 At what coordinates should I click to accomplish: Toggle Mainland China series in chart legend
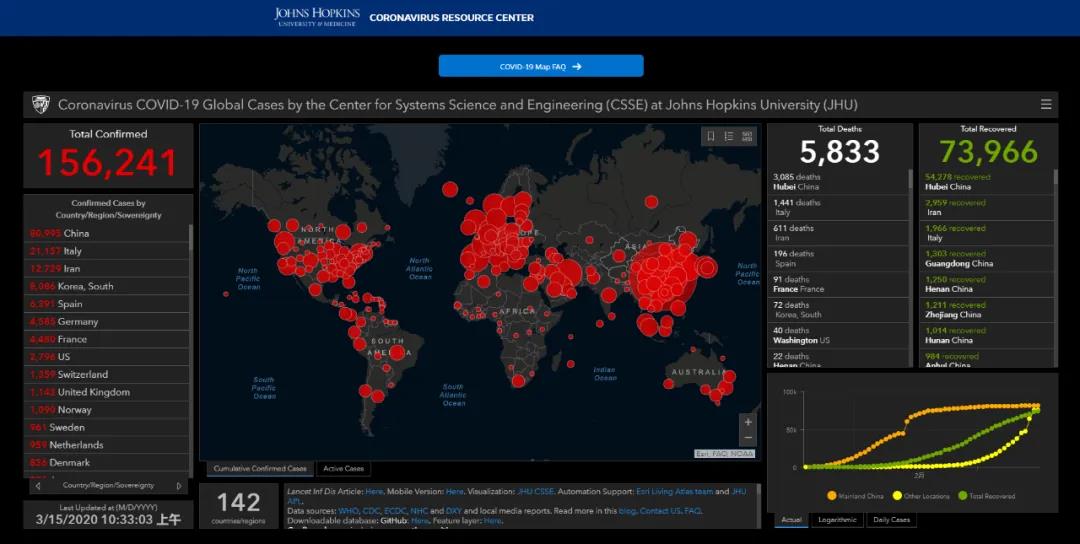click(859, 496)
